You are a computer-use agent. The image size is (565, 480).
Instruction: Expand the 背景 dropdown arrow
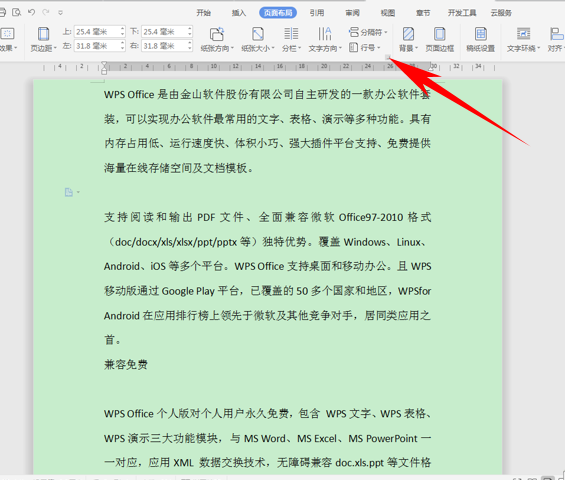(x=417, y=48)
